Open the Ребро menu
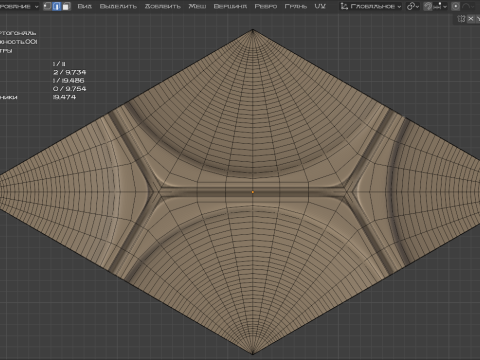This screenshot has width=480, height=360. tap(266, 6)
